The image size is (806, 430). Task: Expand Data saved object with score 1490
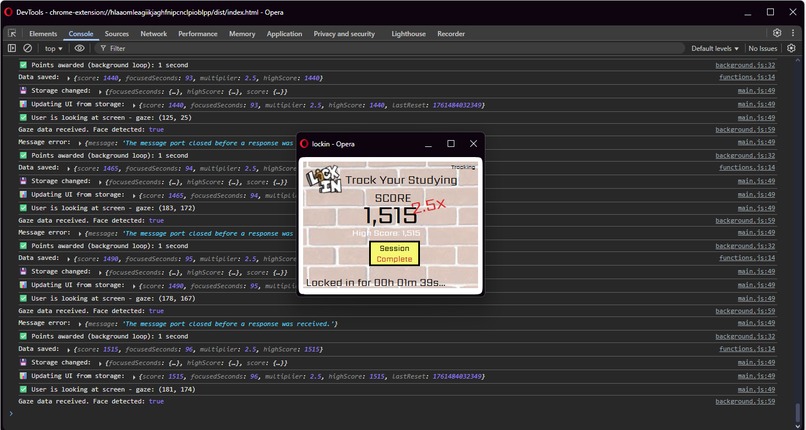pyautogui.click(x=69, y=259)
